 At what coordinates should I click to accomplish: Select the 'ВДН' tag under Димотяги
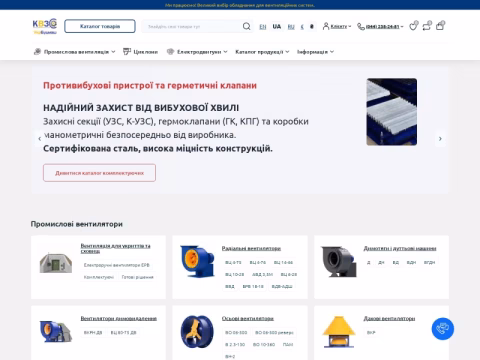pyautogui.click(x=411, y=262)
